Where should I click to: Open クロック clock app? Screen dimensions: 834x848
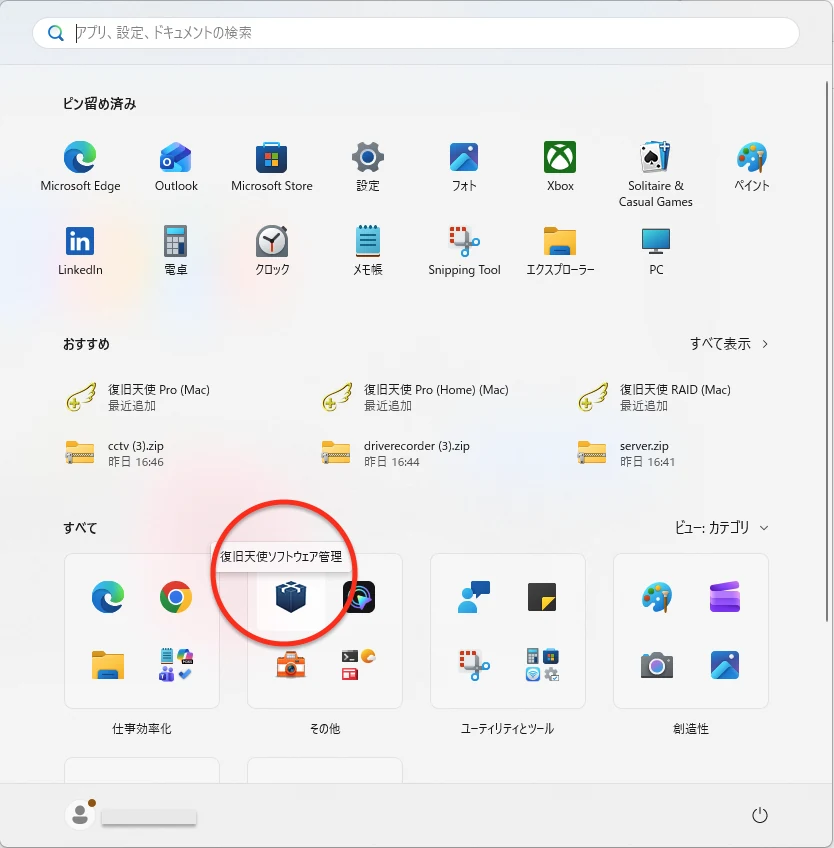[x=272, y=250]
